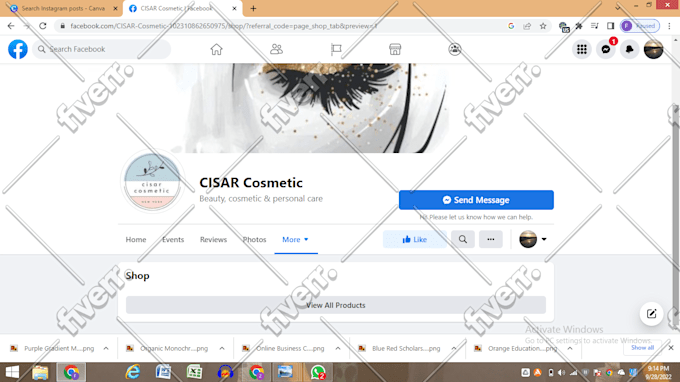Click the Google icon in address bar
The image size is (680, 382).
(511, 26)
